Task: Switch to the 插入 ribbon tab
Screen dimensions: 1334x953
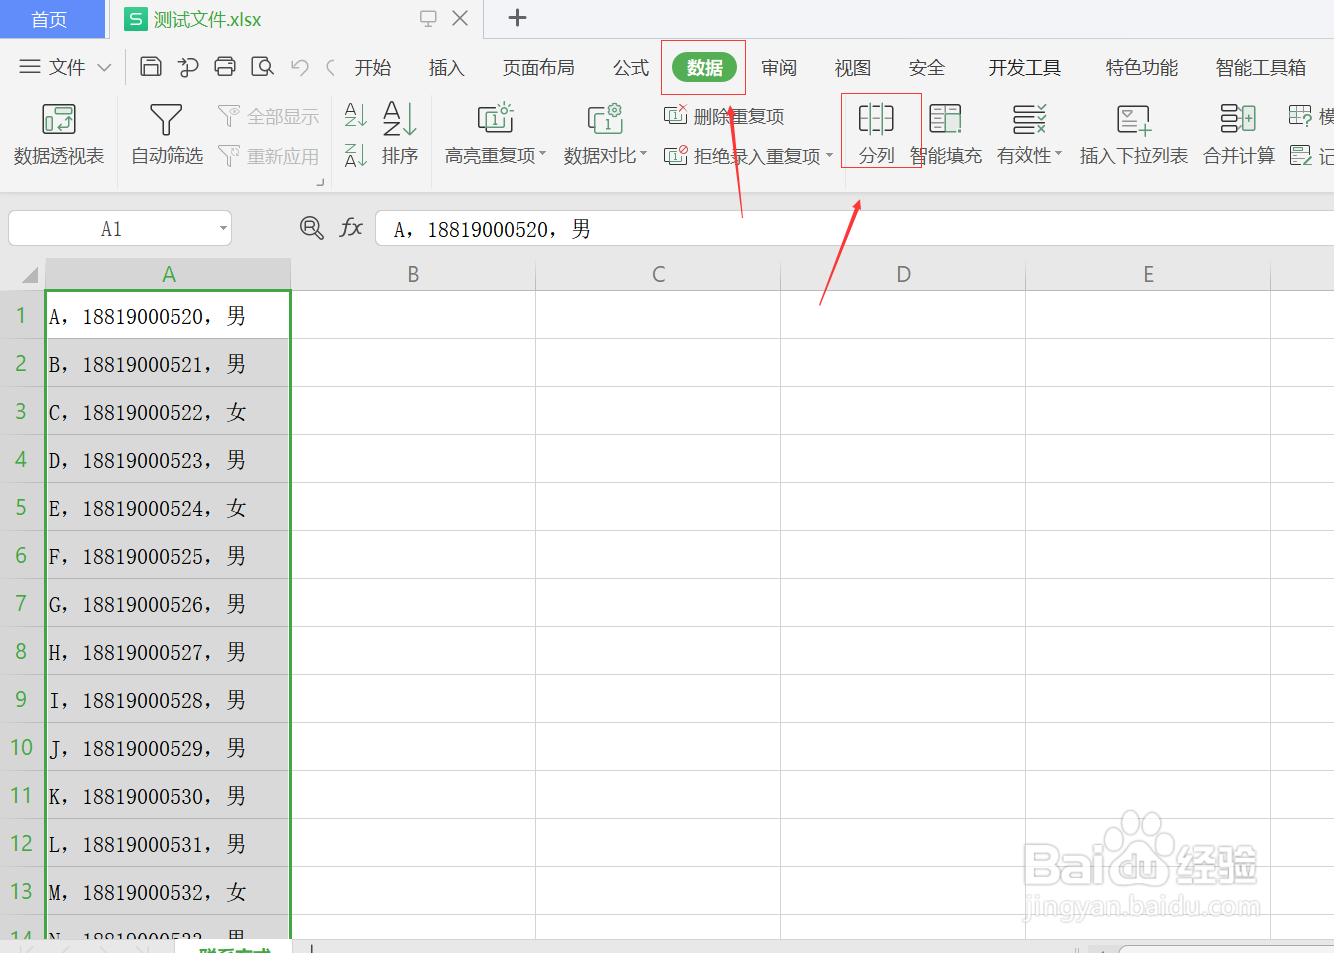Action: 447,67
